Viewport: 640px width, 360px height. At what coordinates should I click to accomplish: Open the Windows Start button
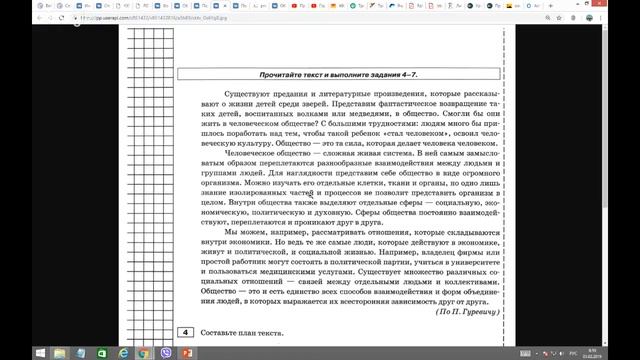(x=40, y=353)
